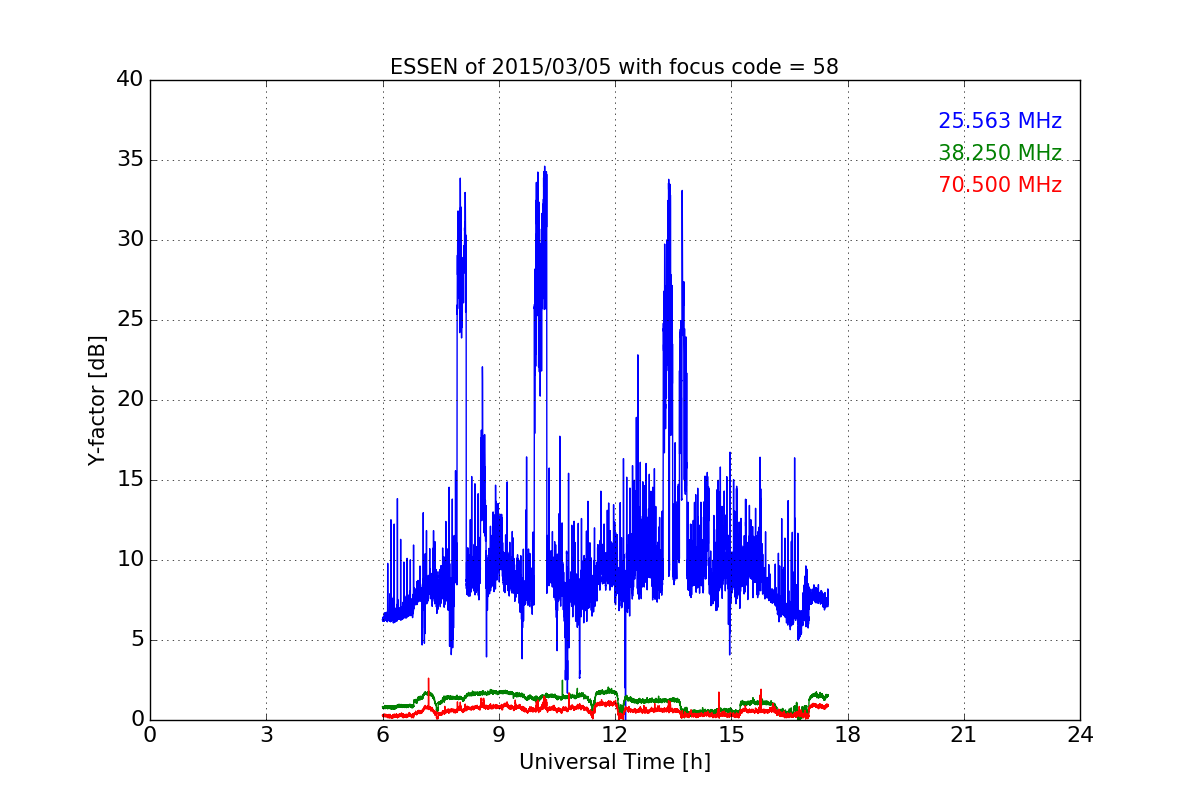Click the x-axis tick label 12
Viewport: 1200px width, 800px height.
[x=615, y=735]
